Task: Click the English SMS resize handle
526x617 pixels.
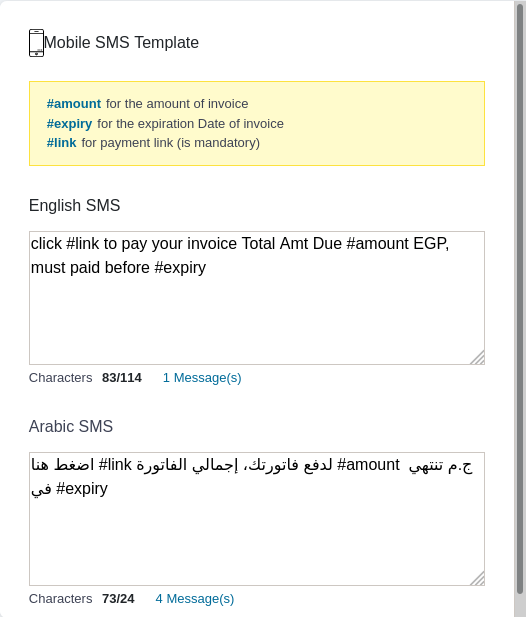Action: (x=478, y=358)
